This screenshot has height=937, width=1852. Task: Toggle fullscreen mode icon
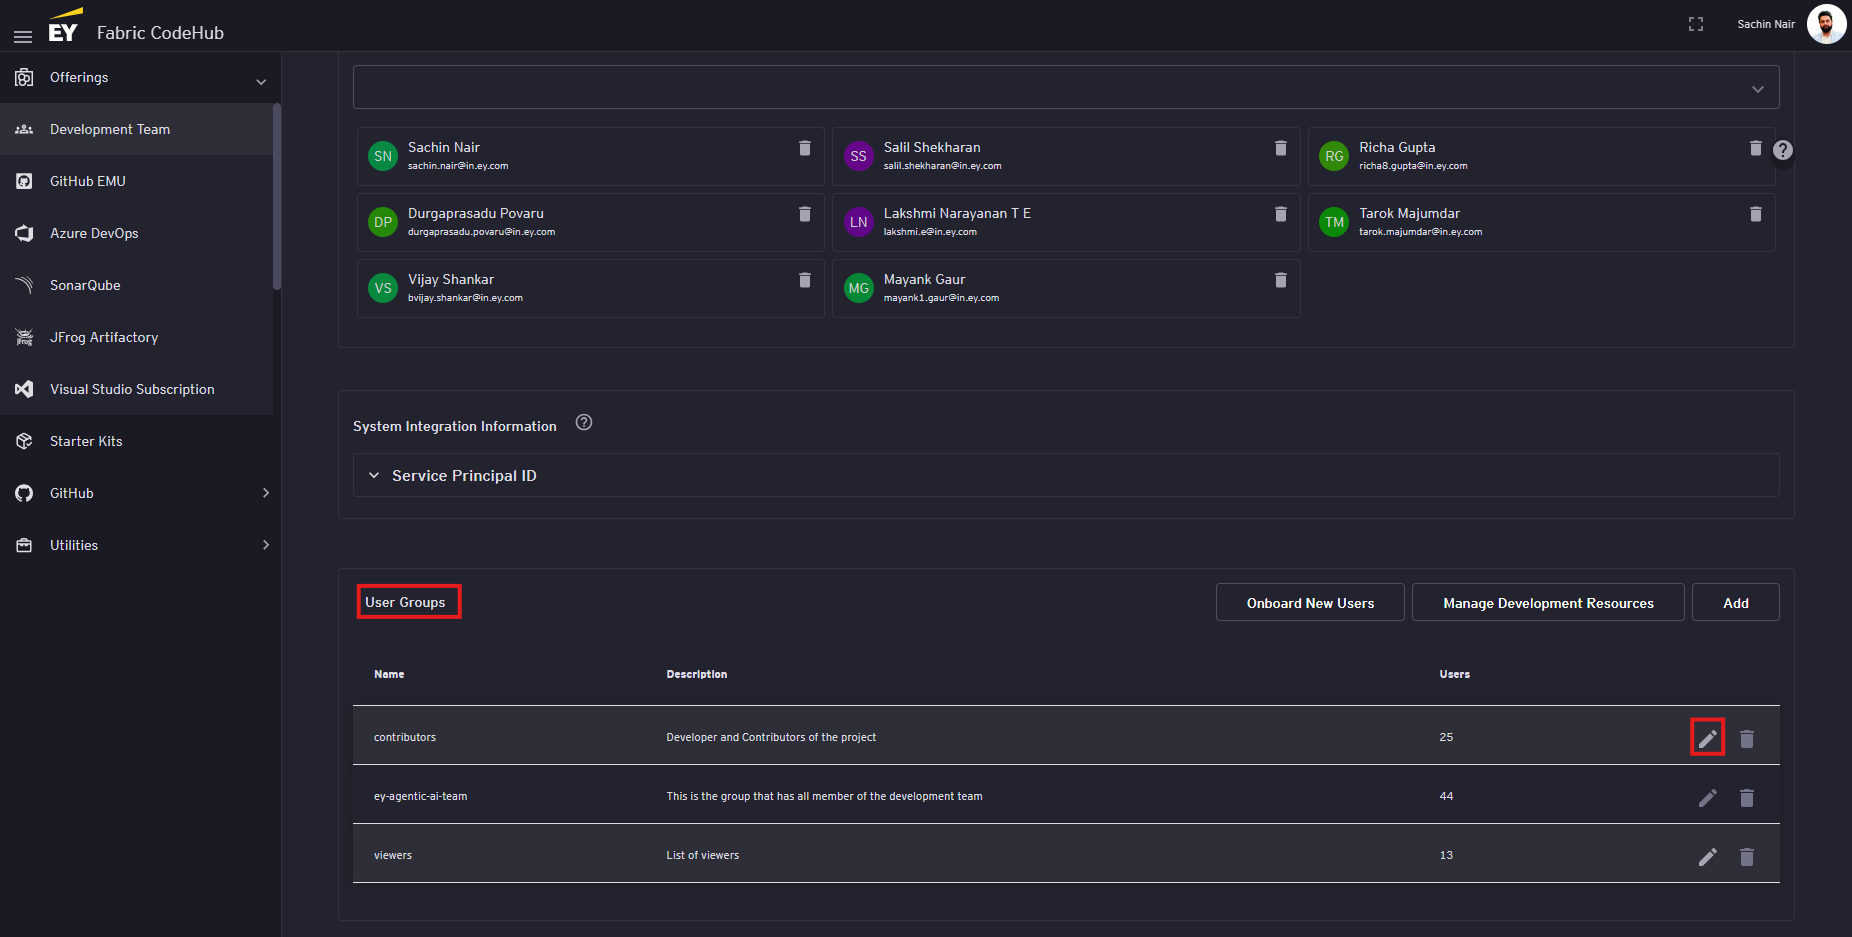point(1695,24)
